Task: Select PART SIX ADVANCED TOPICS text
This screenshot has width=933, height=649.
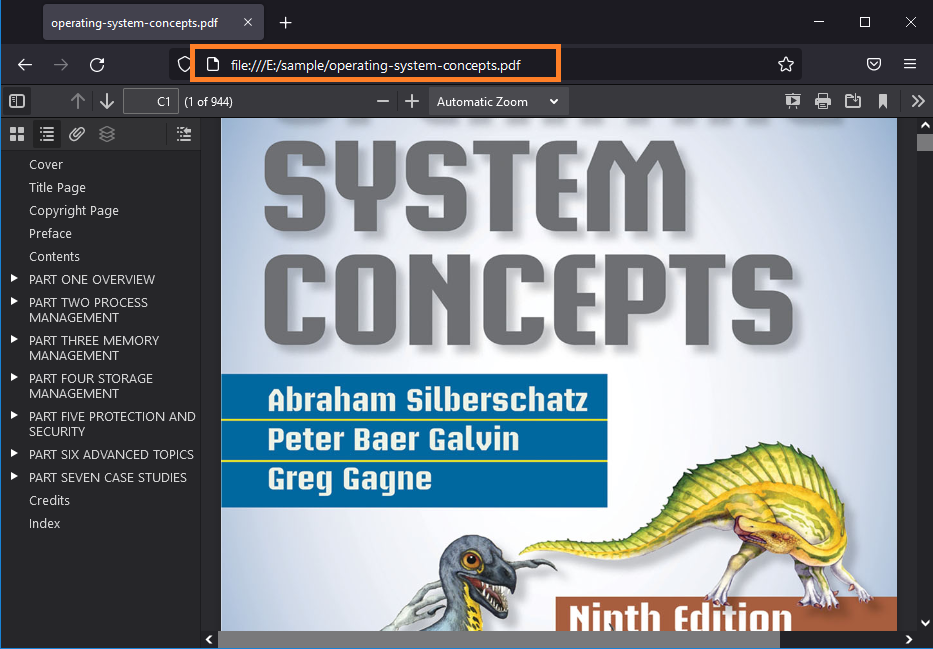Action: pos(111,454)
